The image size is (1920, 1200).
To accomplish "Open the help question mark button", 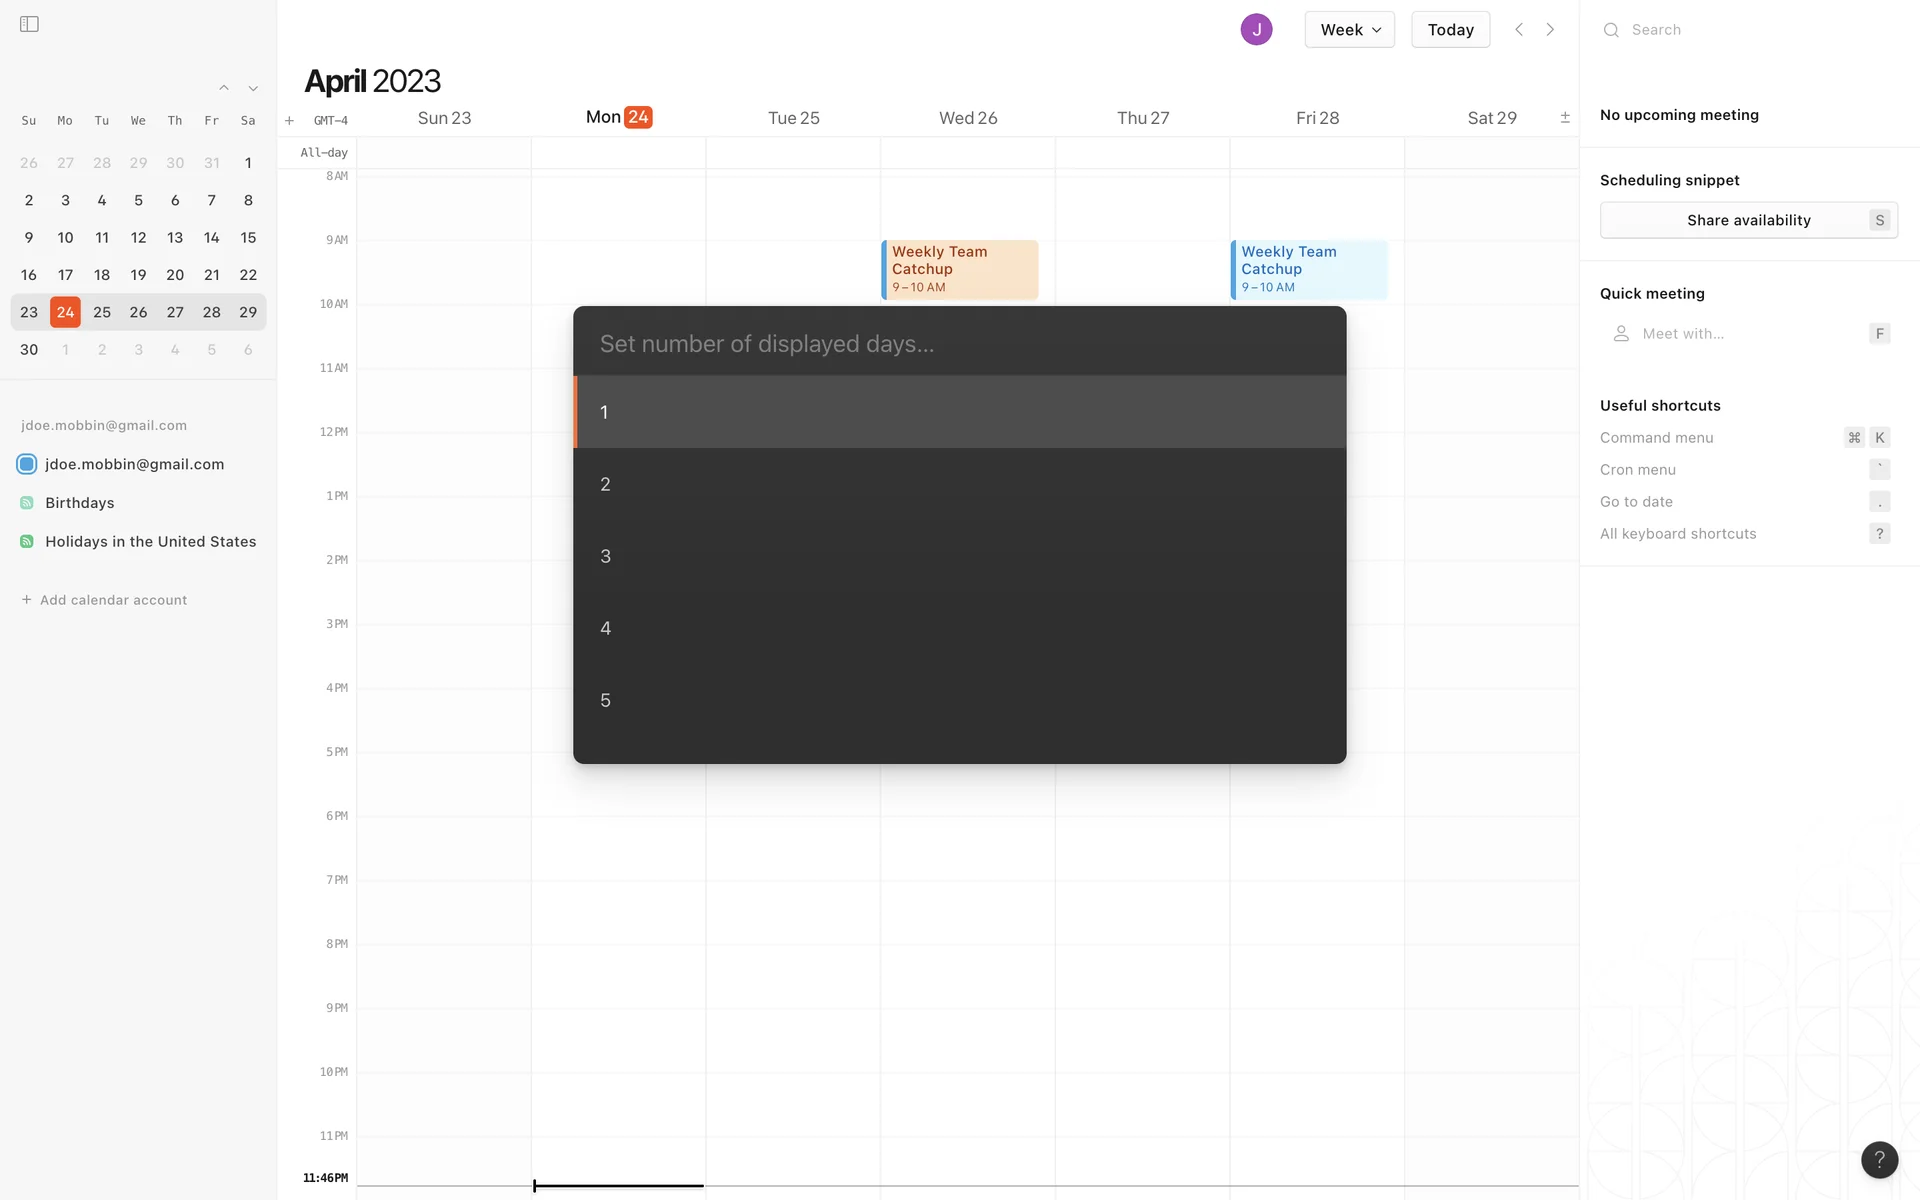I will point(1879,1159).
